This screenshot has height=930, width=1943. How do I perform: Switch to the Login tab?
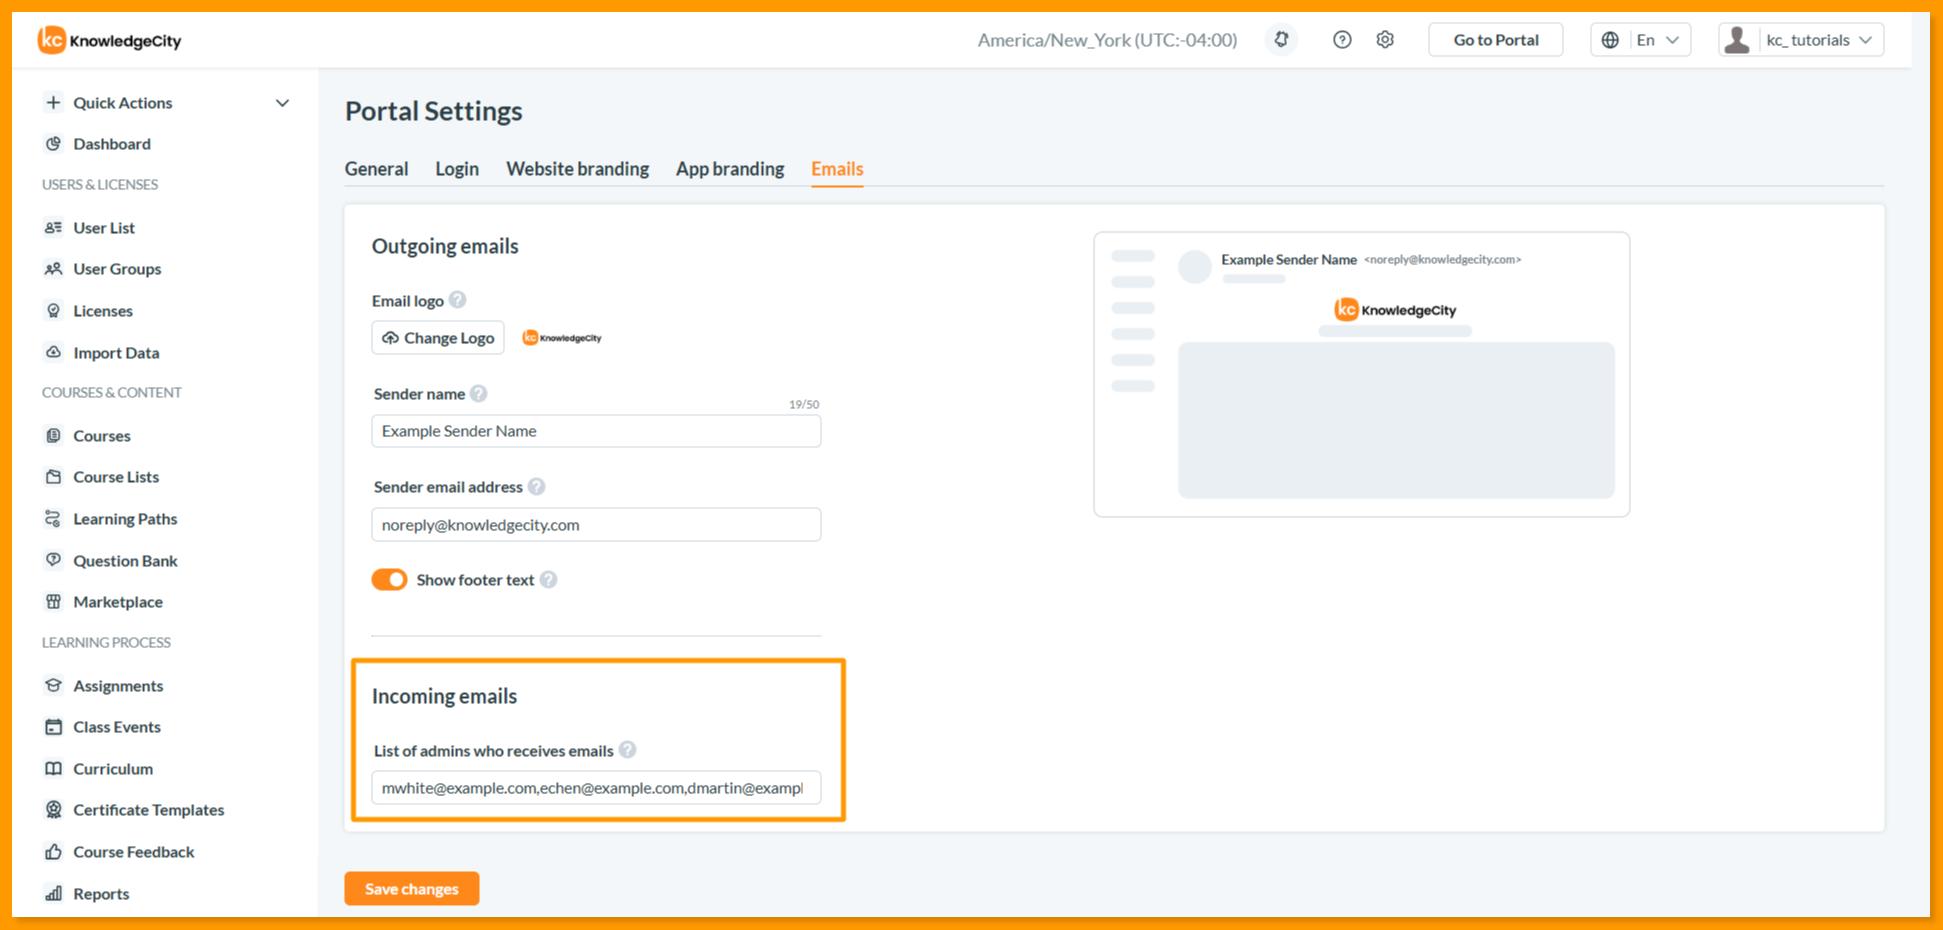(457, 169)
